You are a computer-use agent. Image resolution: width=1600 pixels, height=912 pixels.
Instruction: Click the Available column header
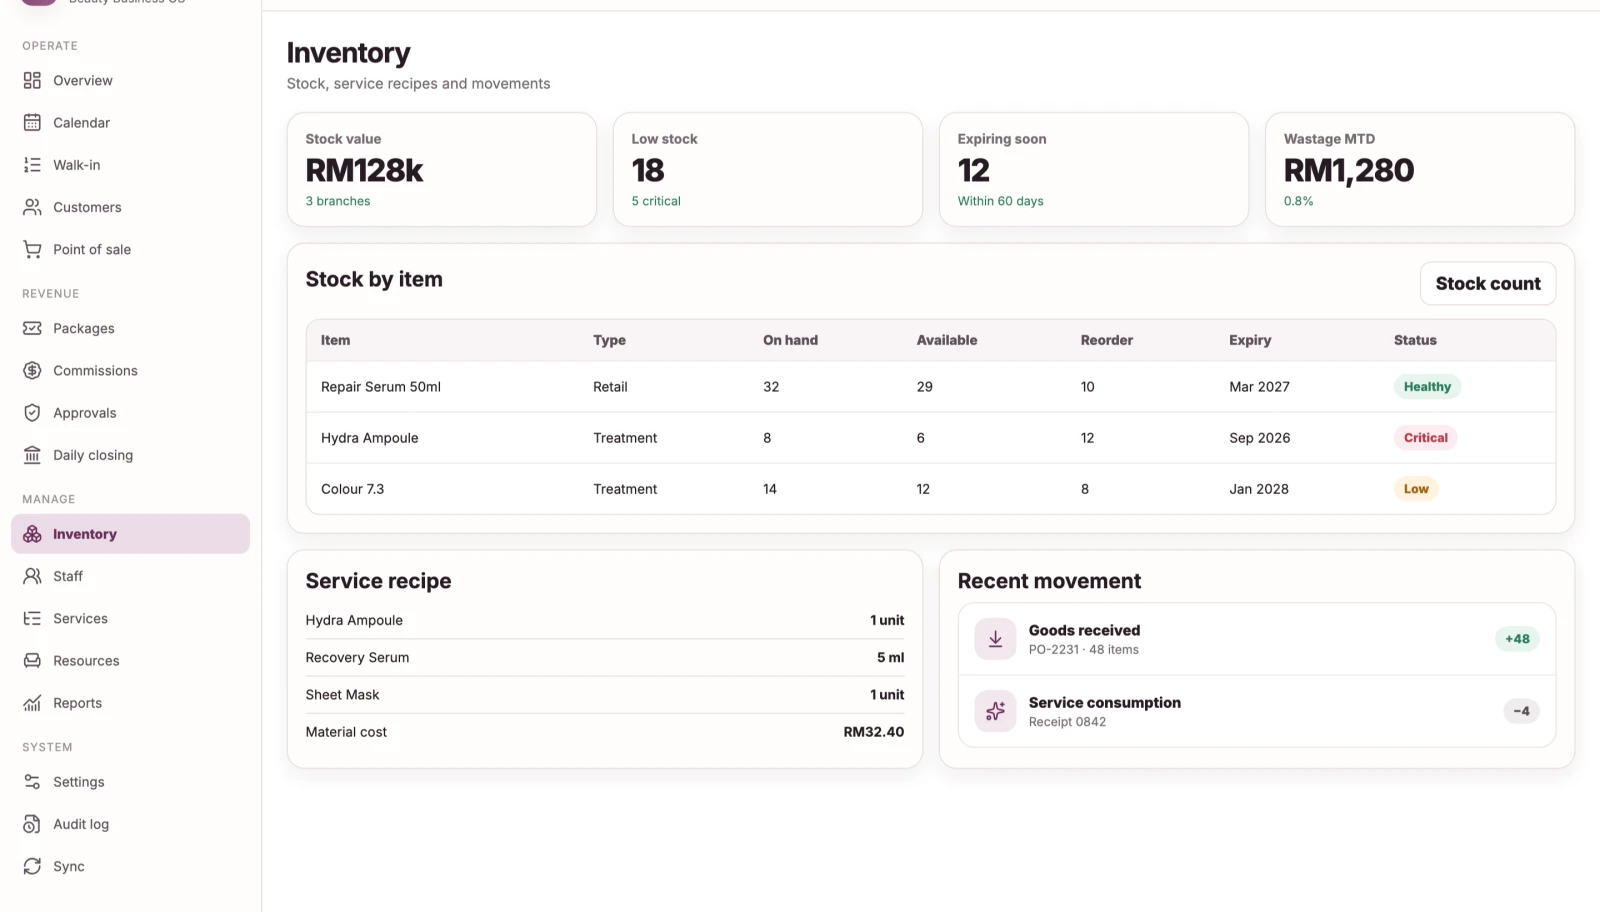pyautogui.click(x=946, y=340)
